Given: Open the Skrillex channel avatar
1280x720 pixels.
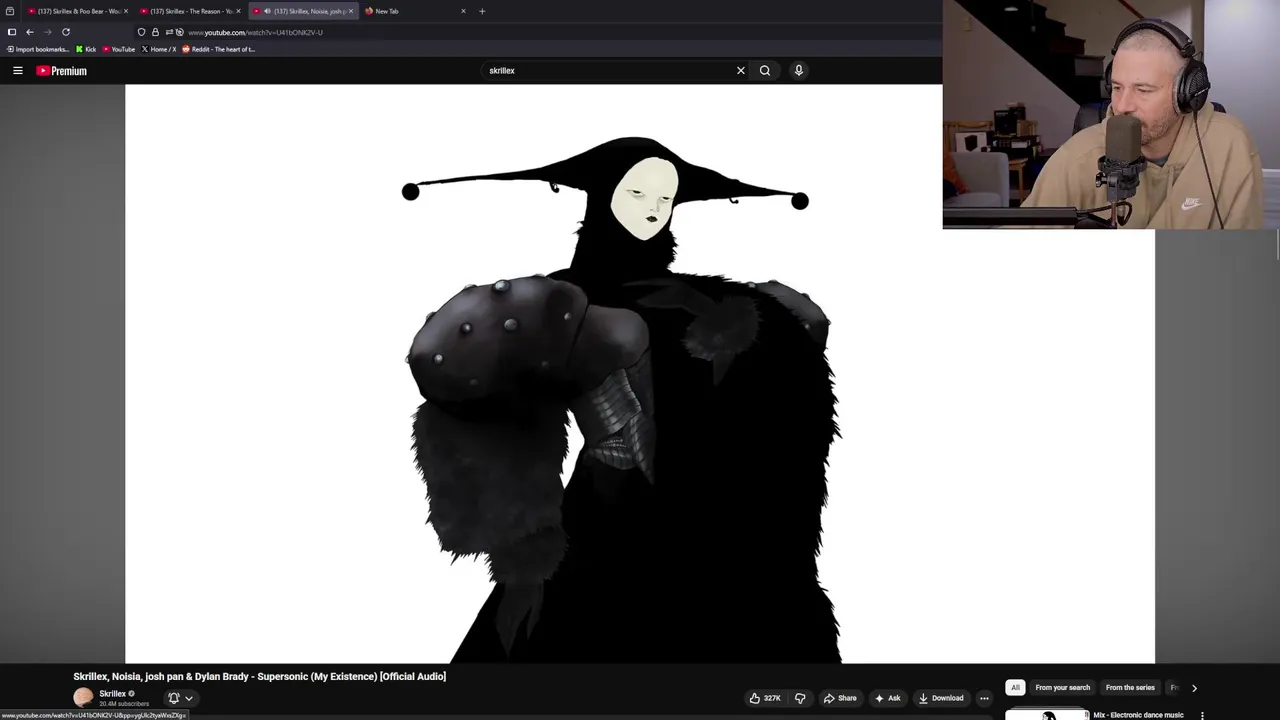Looking at the screenshot, I should (x=83, y=698).
